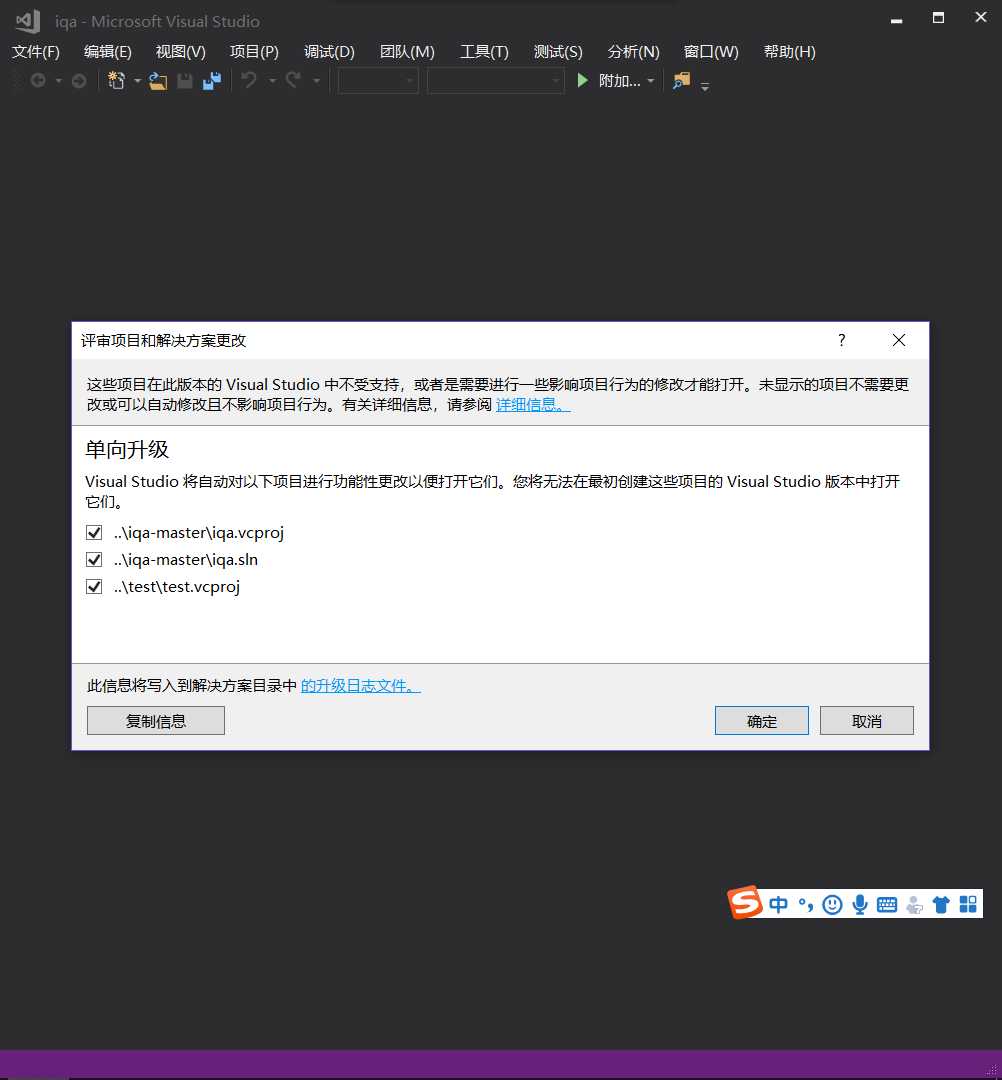
Task: Expand the Navigate Backward history dropdown arrow
Action: pos(59,81)
